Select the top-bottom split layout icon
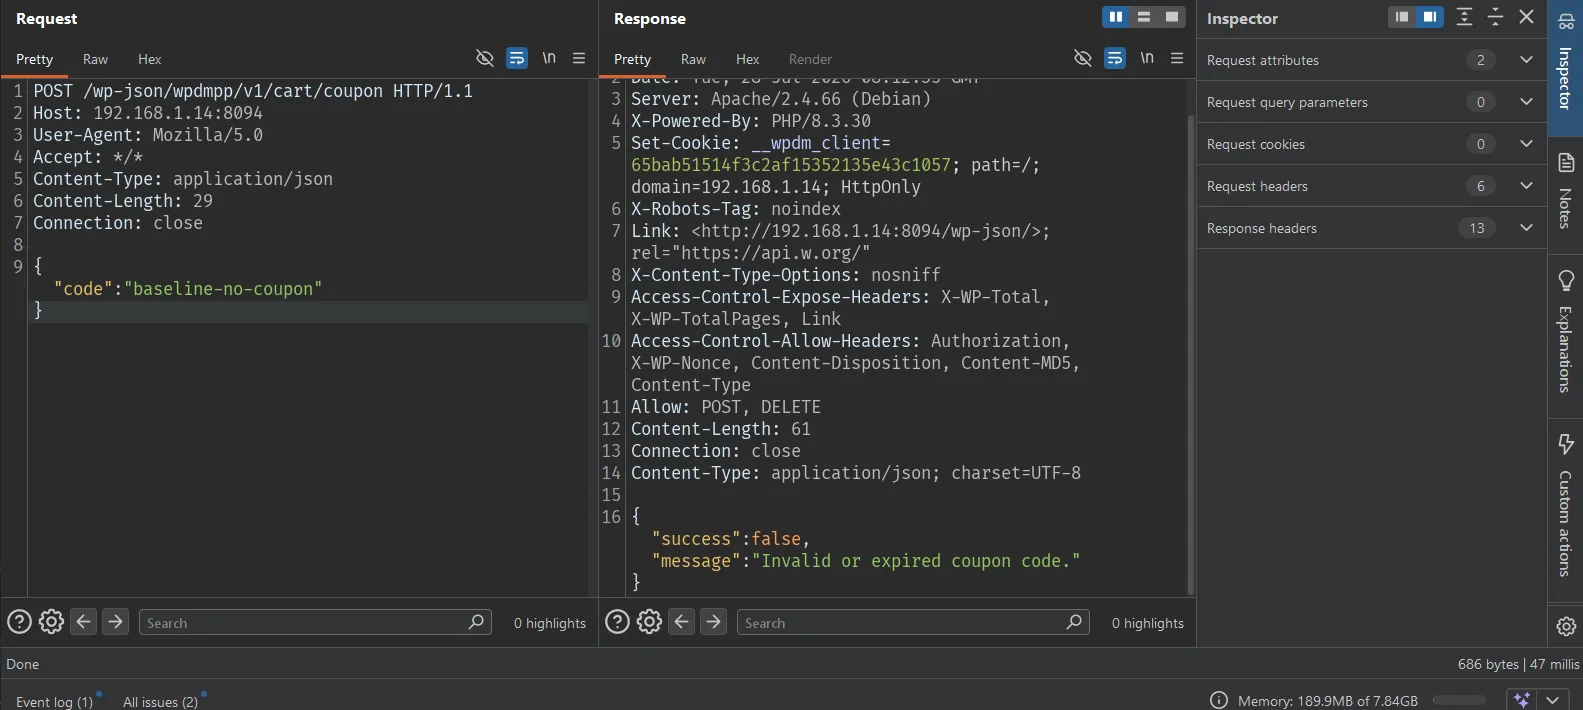Viewport: 1583px width, 710px height. point(1144,17)
